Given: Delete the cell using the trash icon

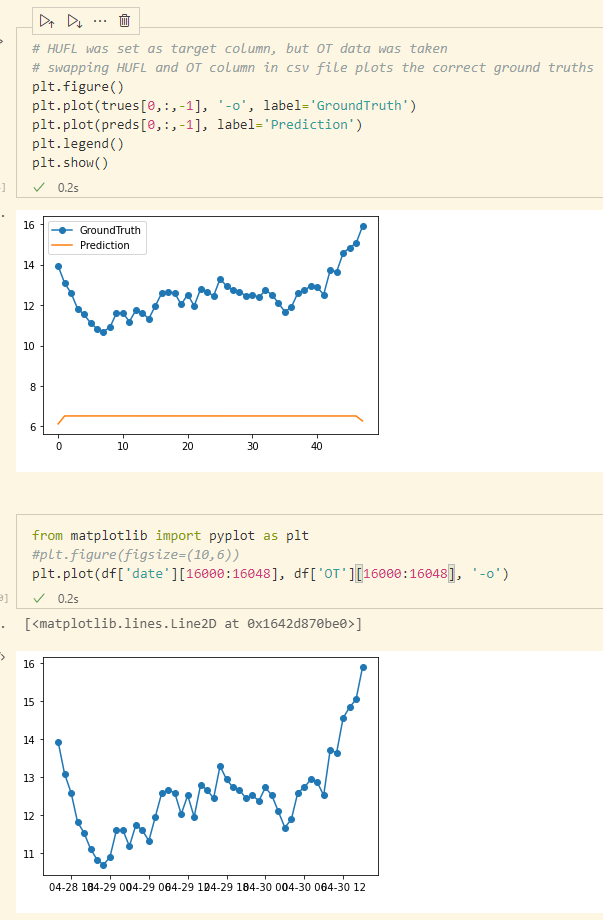Looking at the screenshot, I should [x=124, y=20].
